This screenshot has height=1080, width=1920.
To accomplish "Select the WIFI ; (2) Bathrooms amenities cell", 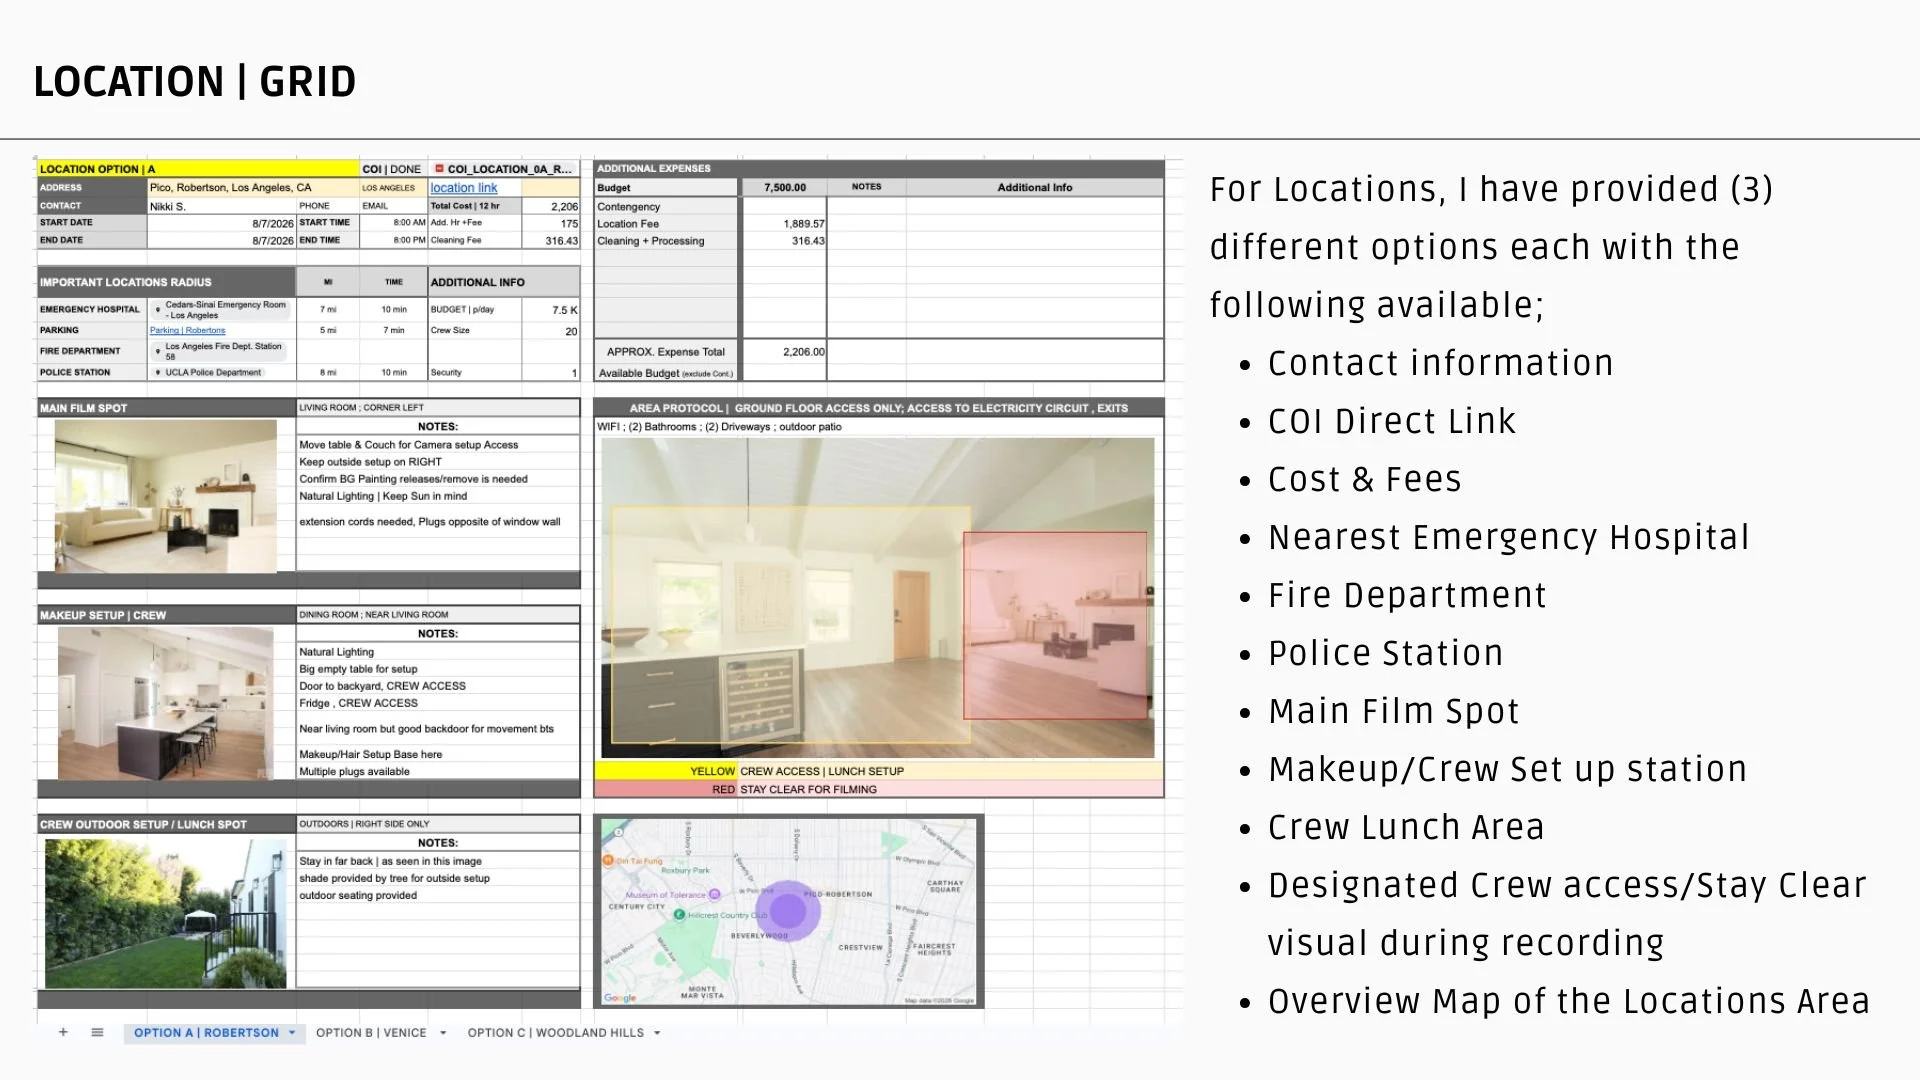I will [878, 427].
